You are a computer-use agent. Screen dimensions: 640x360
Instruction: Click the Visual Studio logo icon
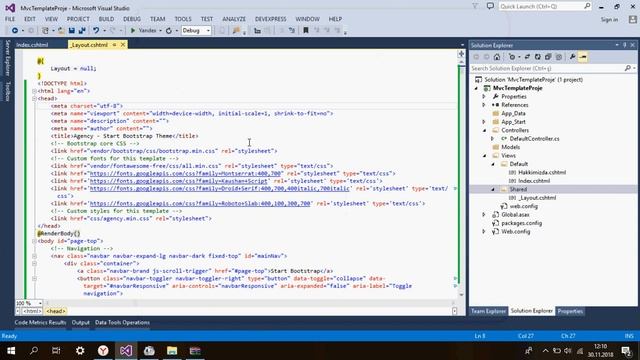(10, 8)
